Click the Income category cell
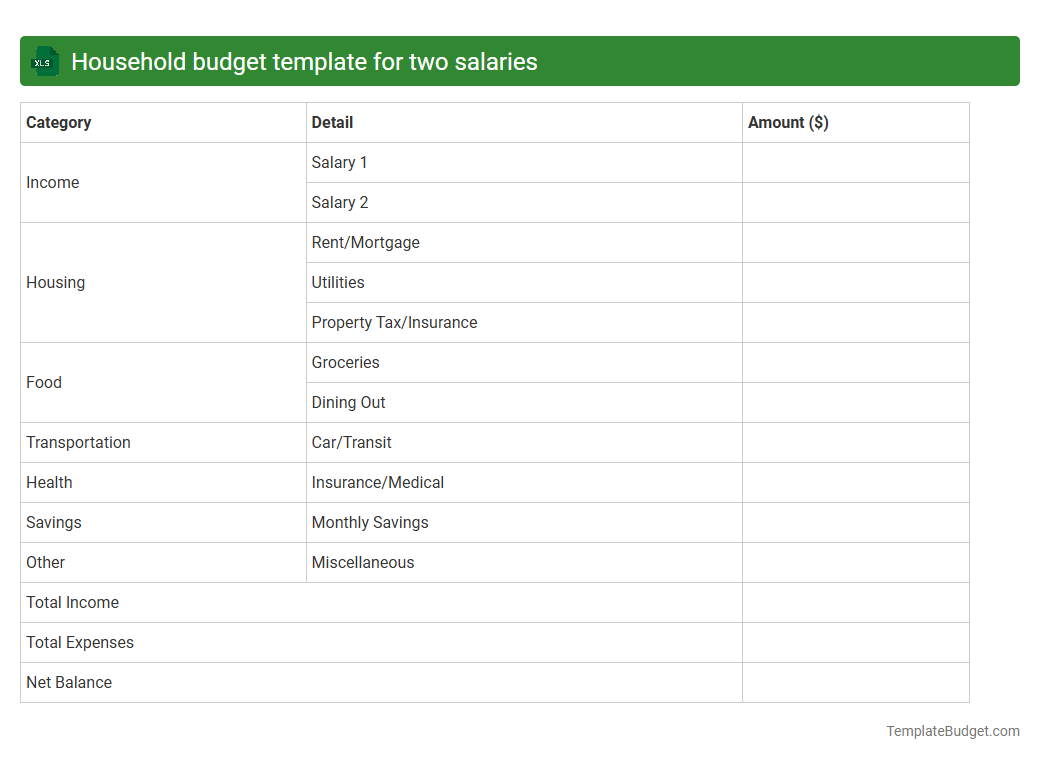The width and height of the screenshot is (1040, 760). [52, 182]
